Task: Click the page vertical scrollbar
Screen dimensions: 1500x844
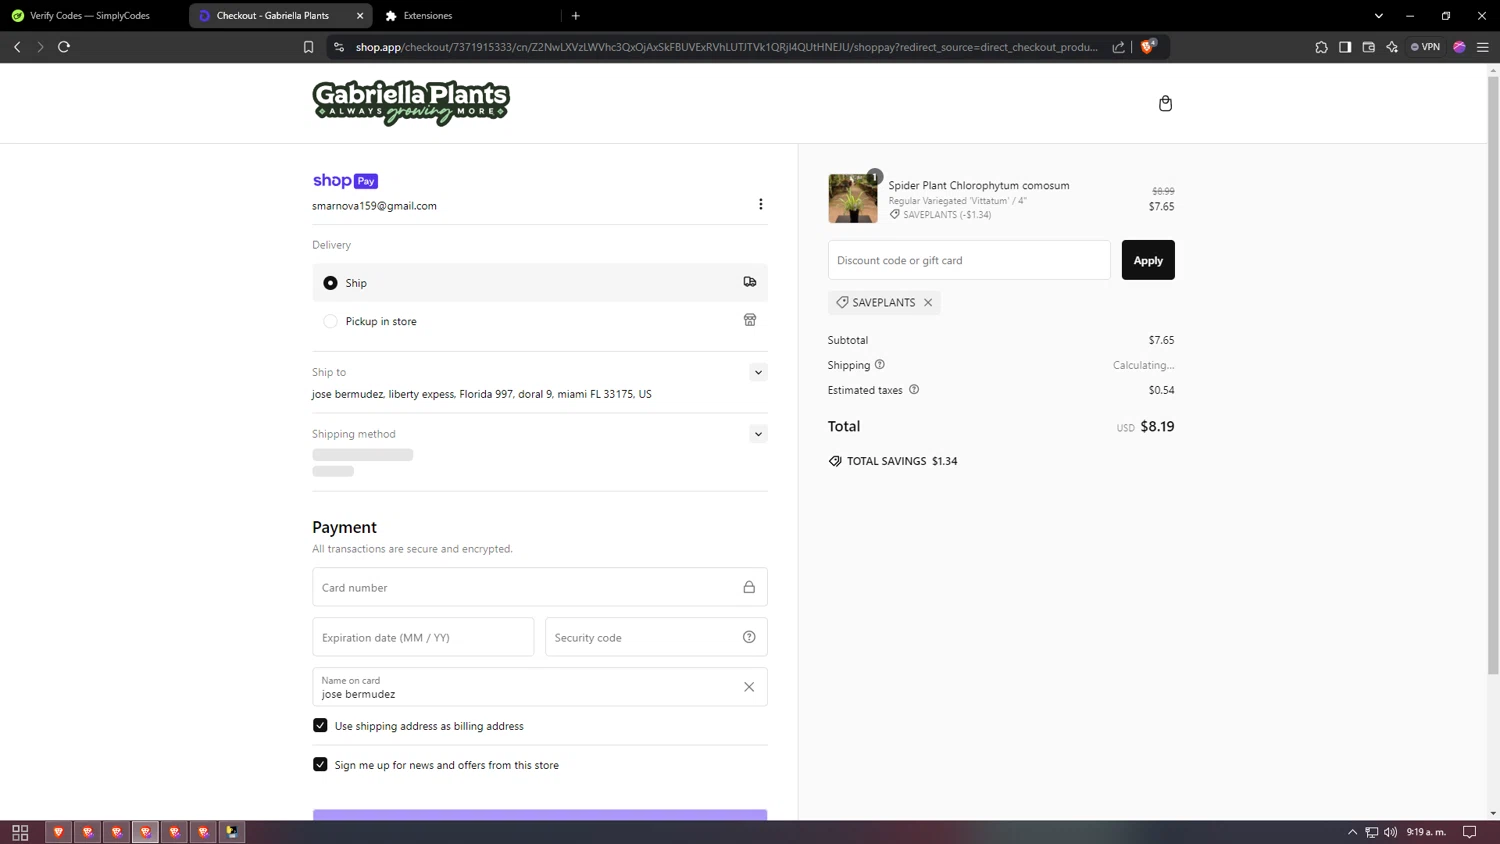Action: 1493,375
